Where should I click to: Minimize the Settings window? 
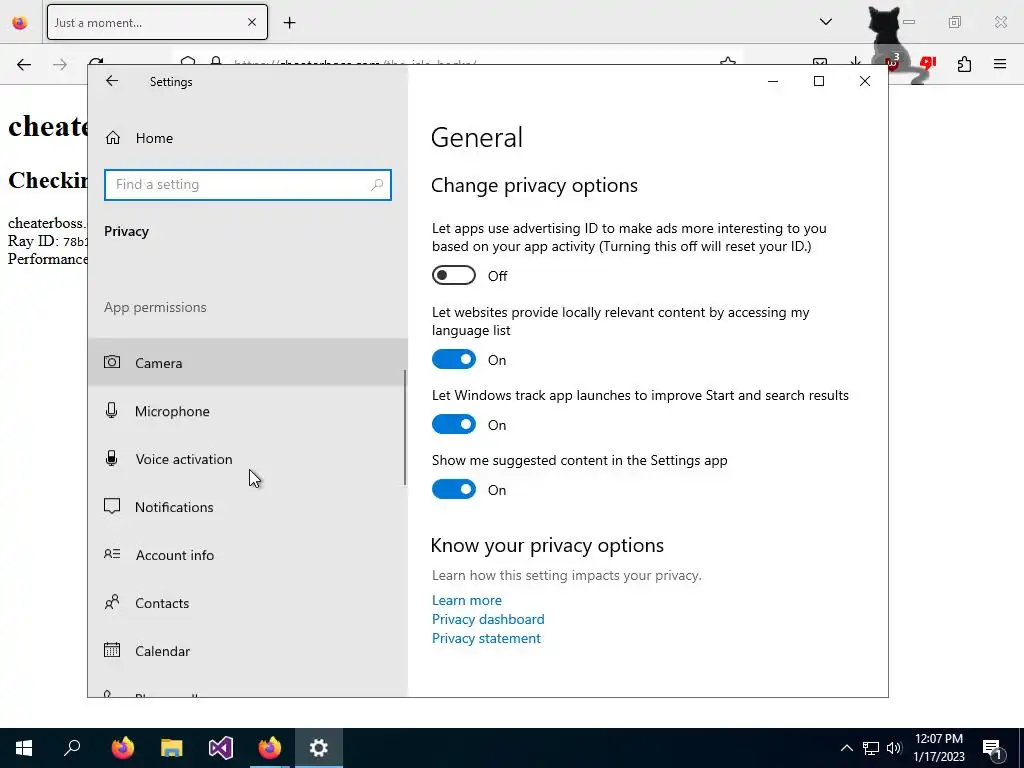pyautogui.click(x=773, y=81)
